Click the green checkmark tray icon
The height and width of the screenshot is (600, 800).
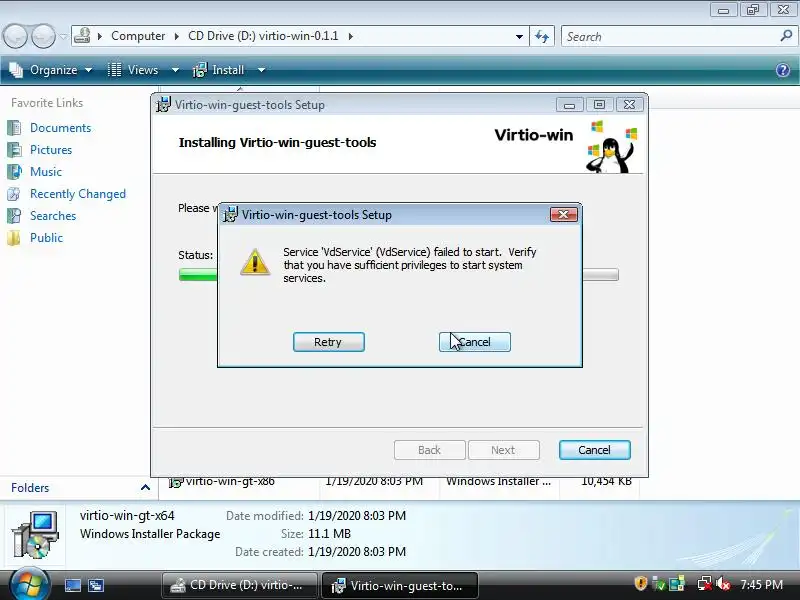659,583
